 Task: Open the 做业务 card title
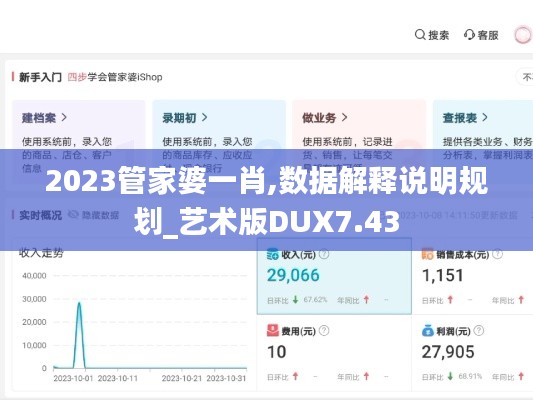319,118
